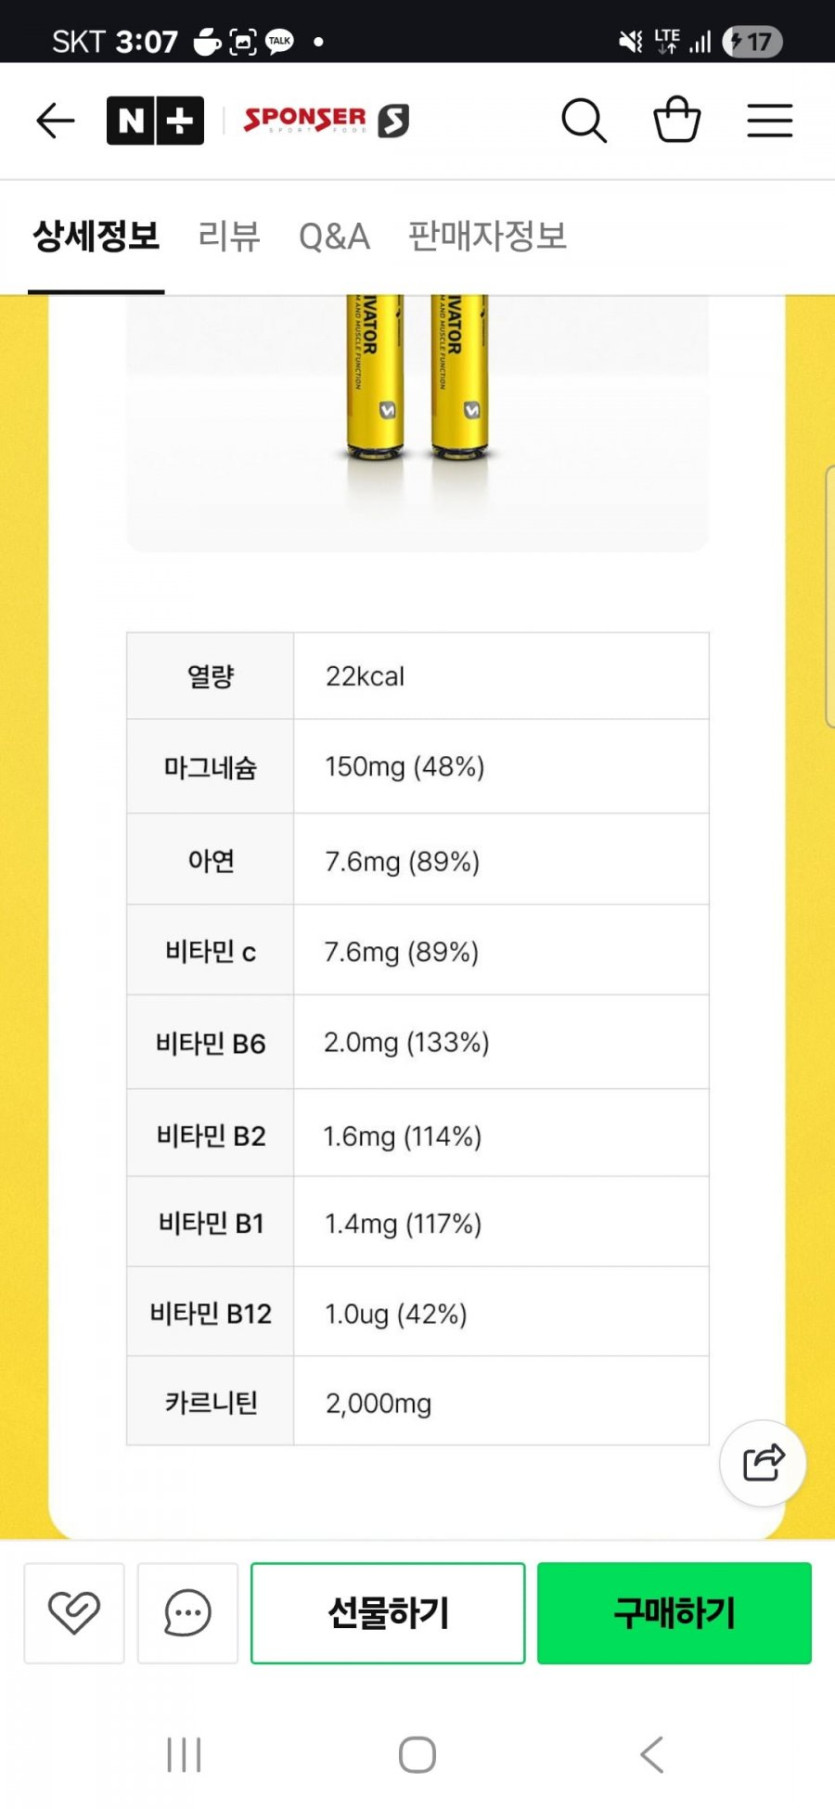Open the chat inquiry icon
This screenshot has height=1809, width=835.
(x=188, y=1613)
